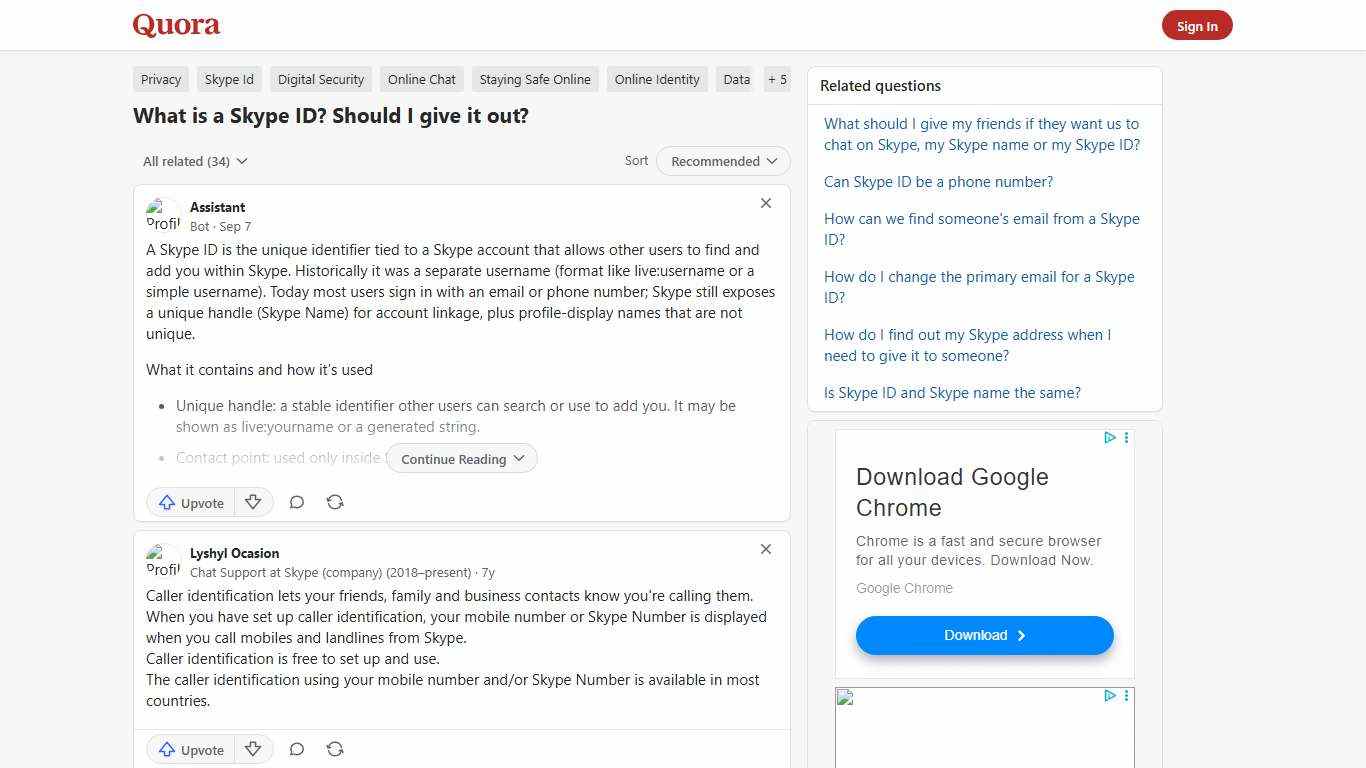
Task: Upvote Lyshyl Ocasion's answer
Action: click(x=190, y=749)
